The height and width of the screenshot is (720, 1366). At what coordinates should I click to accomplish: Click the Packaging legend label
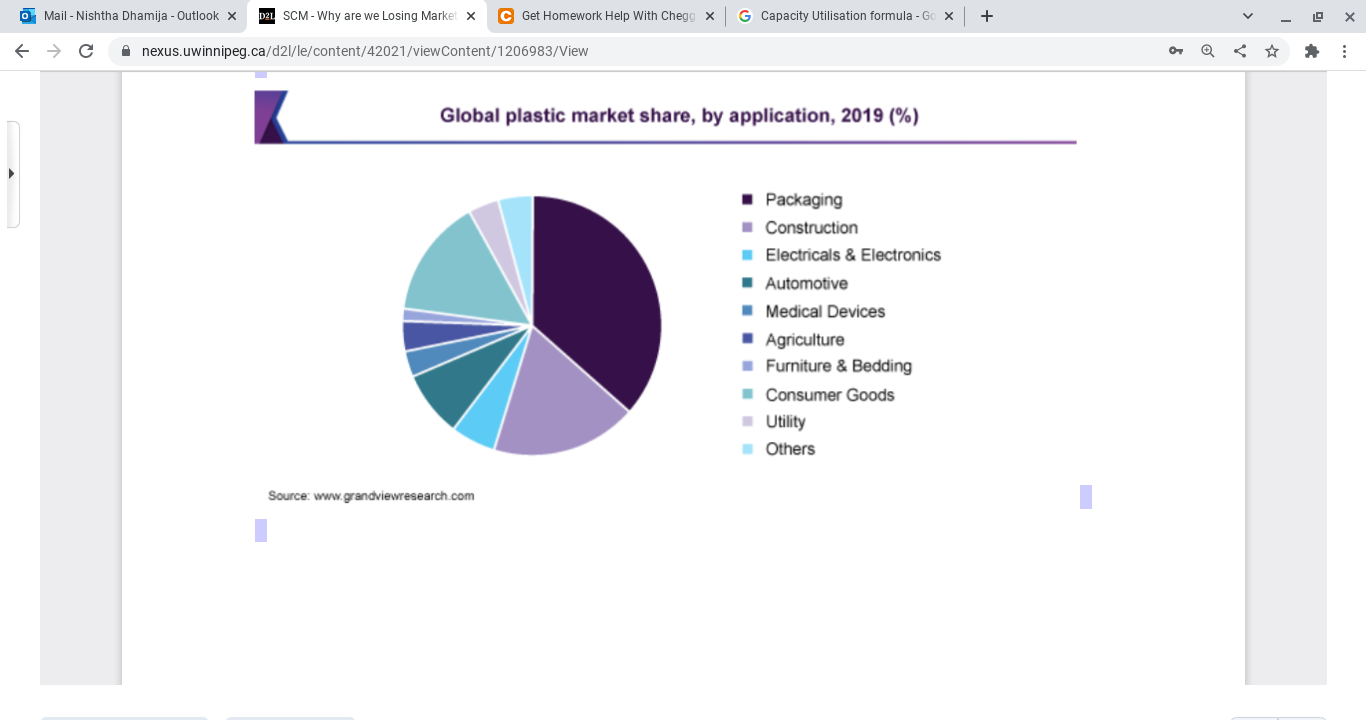pyautogui.click(x=804, y=200)
